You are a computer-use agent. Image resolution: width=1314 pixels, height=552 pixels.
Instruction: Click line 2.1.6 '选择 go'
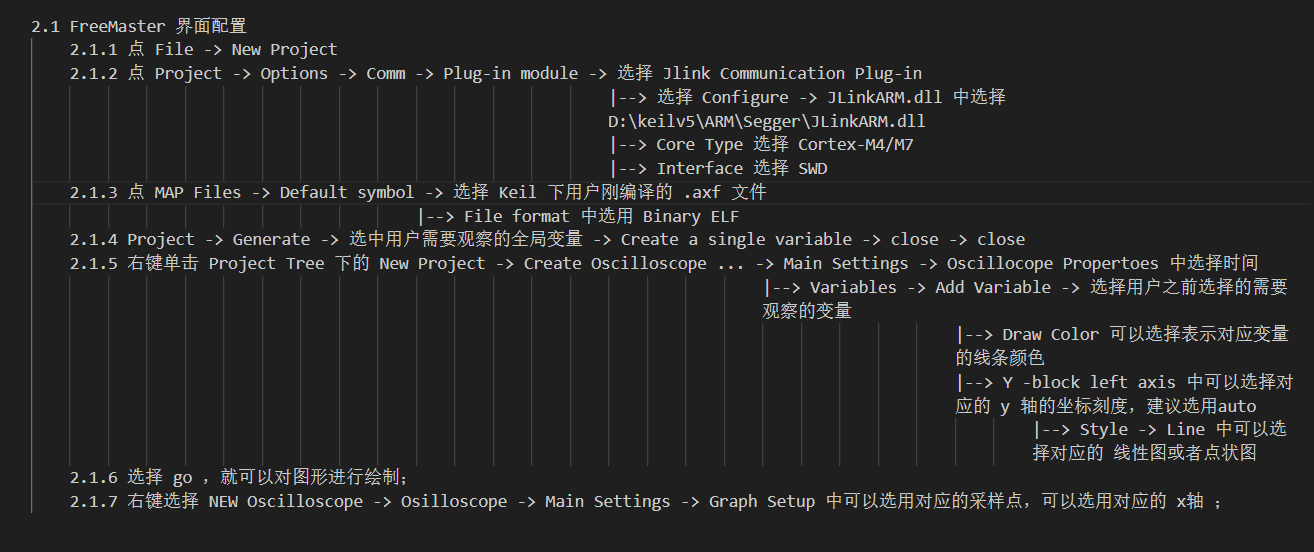coord(239,477)
